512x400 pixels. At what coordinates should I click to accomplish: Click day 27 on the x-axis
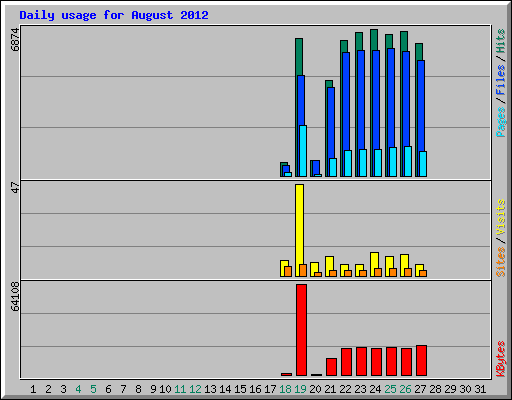click(420, 389)
